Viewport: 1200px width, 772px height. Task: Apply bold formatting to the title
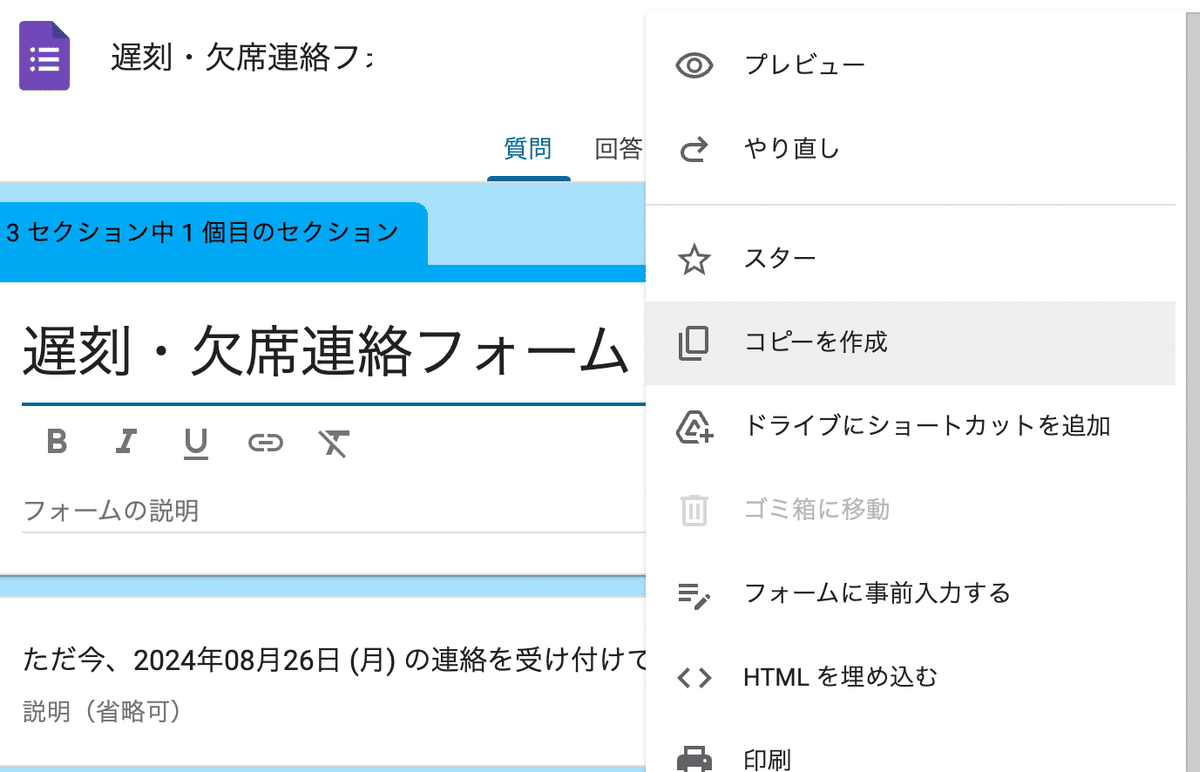[57, 442]
